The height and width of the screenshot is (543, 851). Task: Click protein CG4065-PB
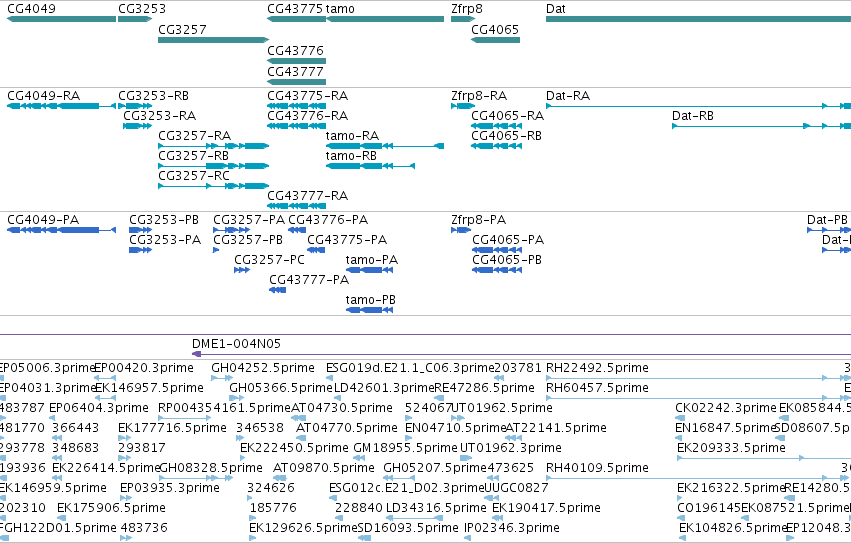497,270
